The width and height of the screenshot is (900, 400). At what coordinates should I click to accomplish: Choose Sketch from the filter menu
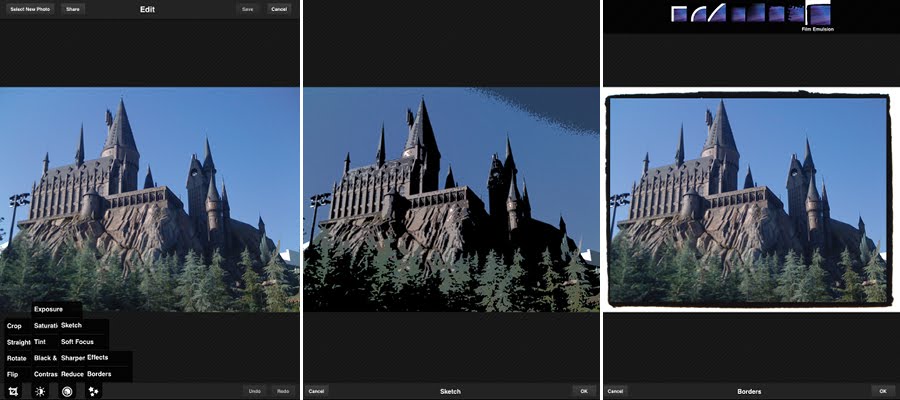coord(72,325)
